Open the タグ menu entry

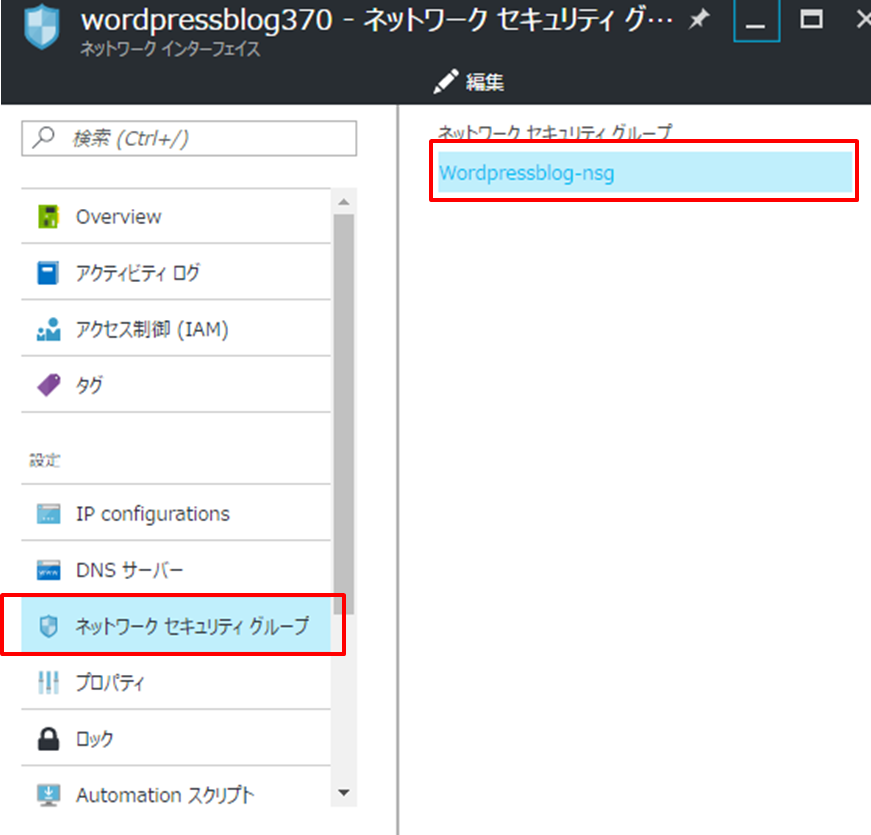176,385
